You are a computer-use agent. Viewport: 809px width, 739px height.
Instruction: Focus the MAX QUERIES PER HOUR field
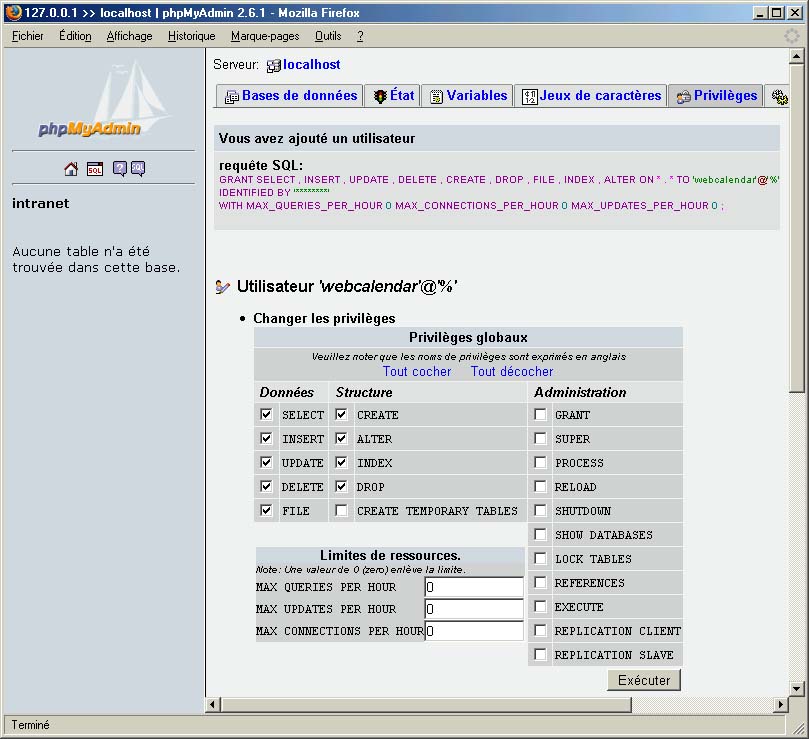(474, 587)
